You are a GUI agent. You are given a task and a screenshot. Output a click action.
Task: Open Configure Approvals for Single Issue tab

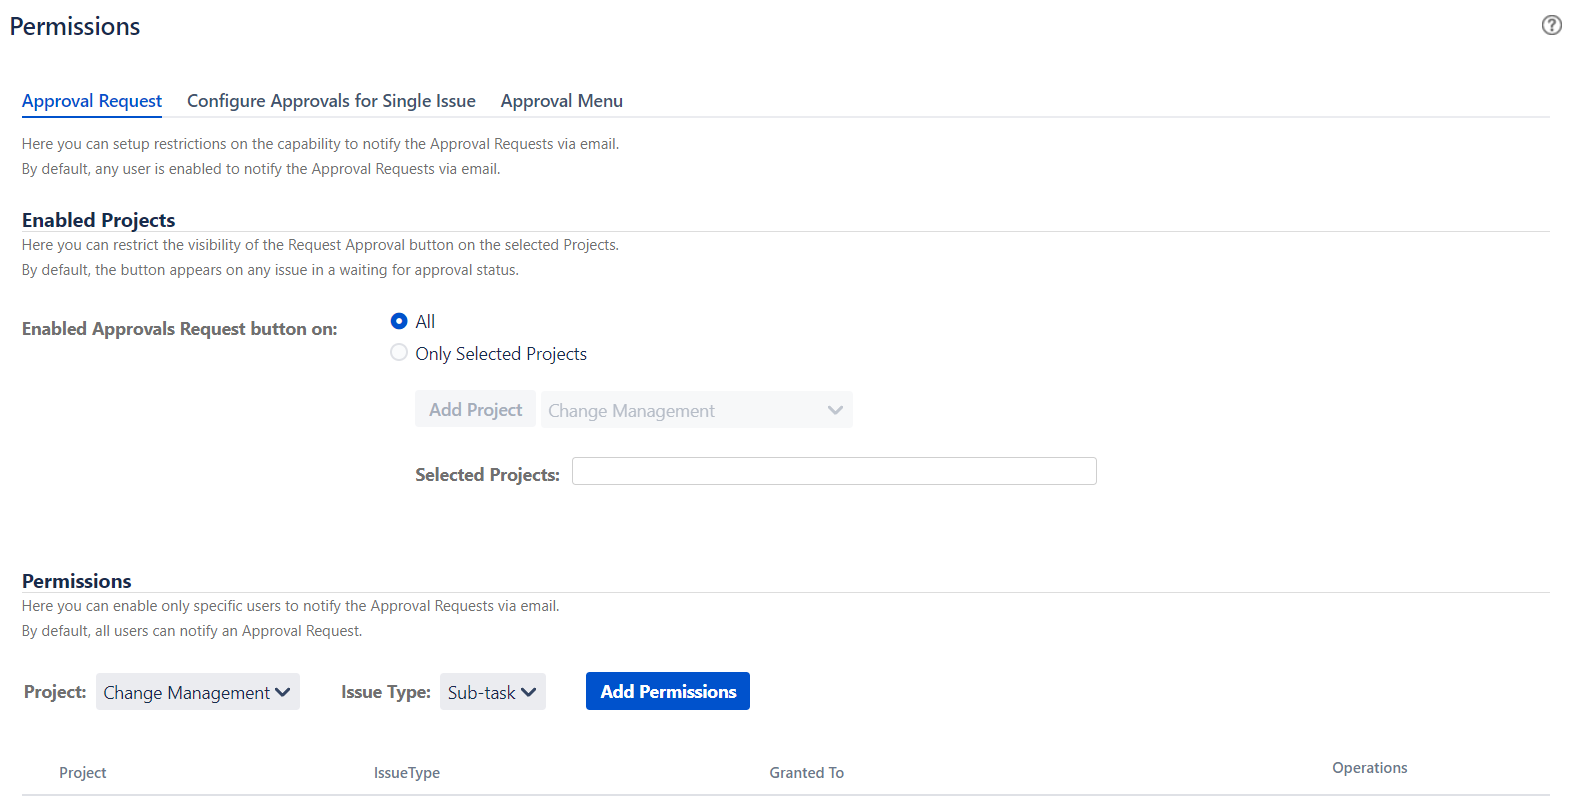point(331,101)
